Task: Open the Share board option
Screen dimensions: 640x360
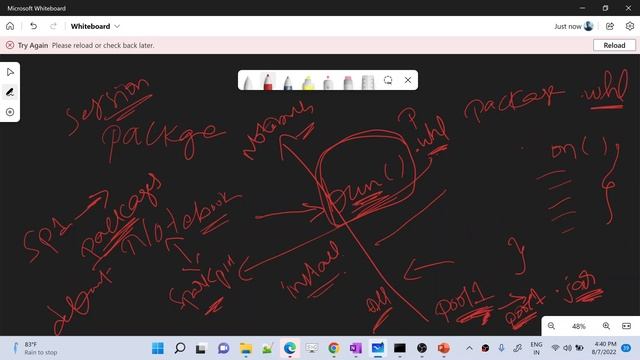Action: [x=610, y=26]
